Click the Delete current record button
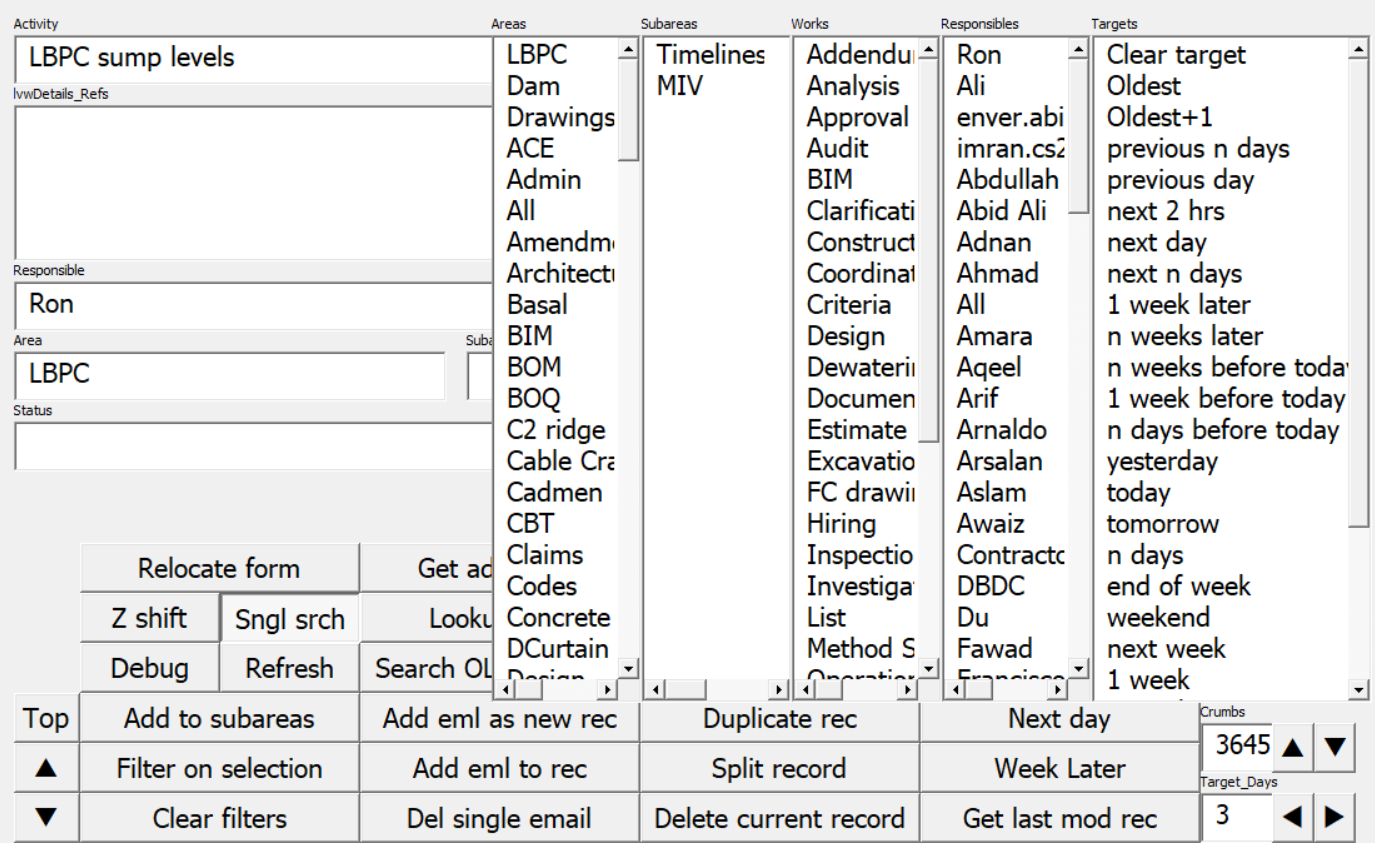 (x=779, y=819)
